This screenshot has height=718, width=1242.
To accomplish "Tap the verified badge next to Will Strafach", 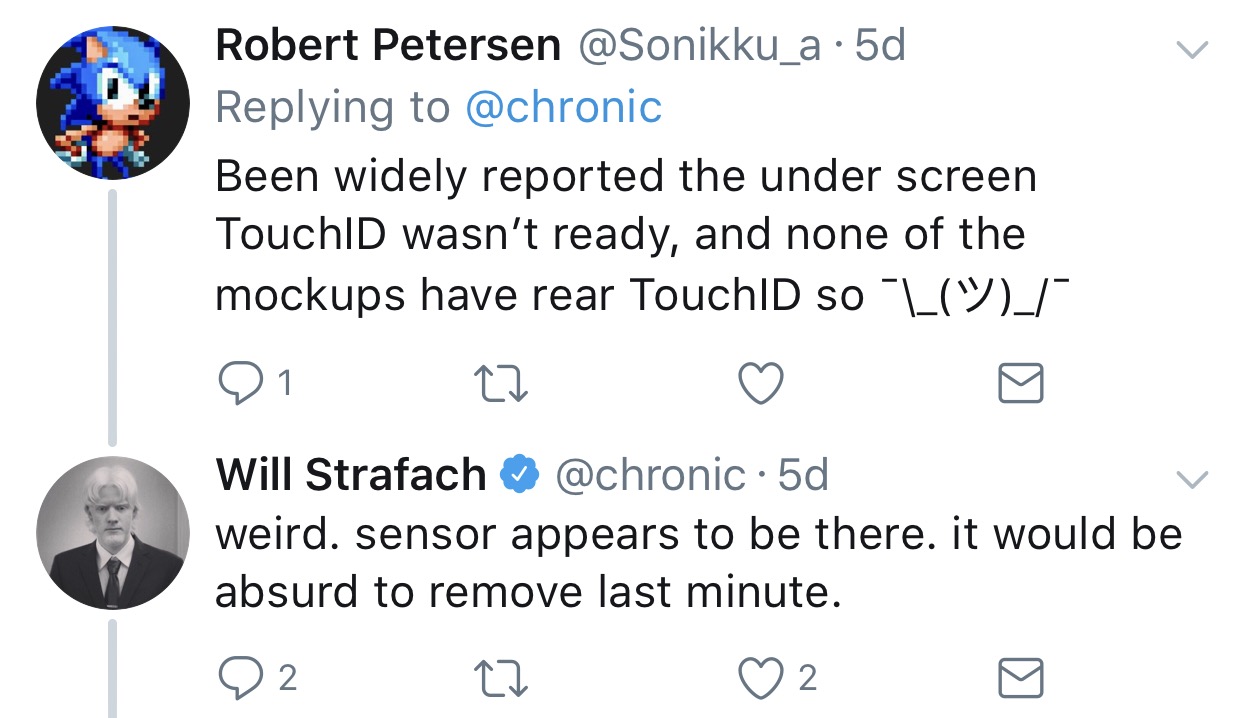I will coord(520,475).
